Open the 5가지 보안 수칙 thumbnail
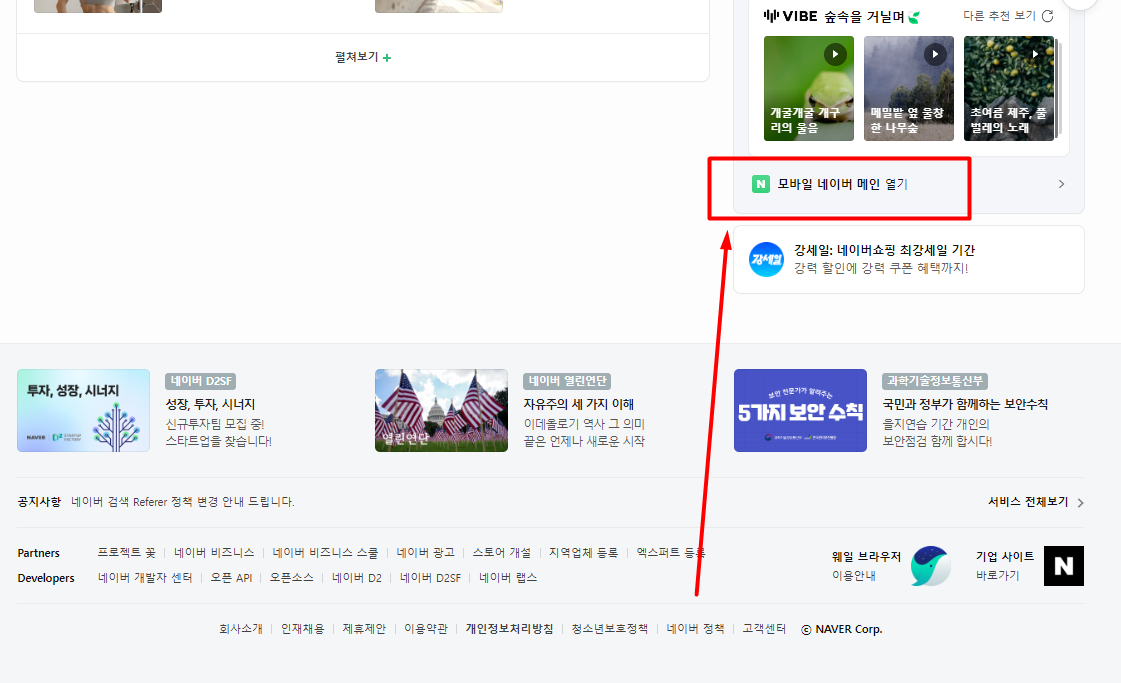 tap(801, 411)
